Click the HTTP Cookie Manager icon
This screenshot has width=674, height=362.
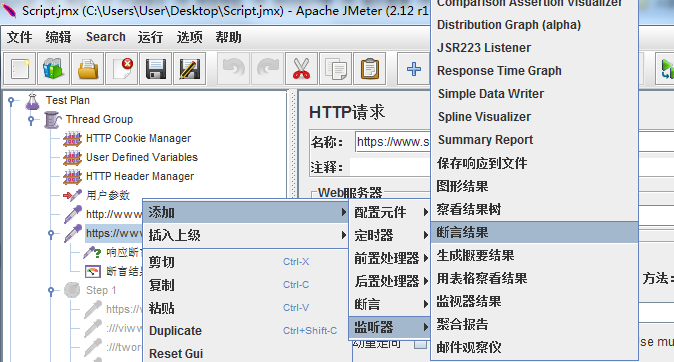coord(72,138)
